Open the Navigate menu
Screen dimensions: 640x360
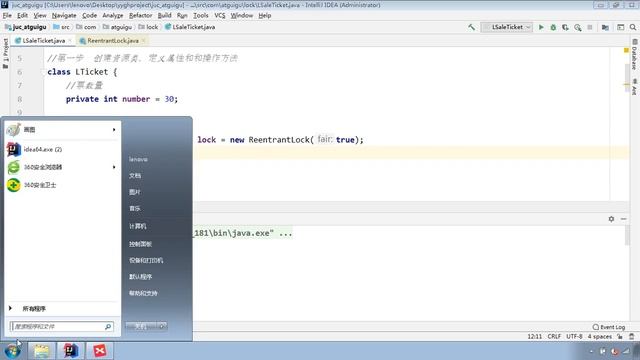tap(64, 16)
